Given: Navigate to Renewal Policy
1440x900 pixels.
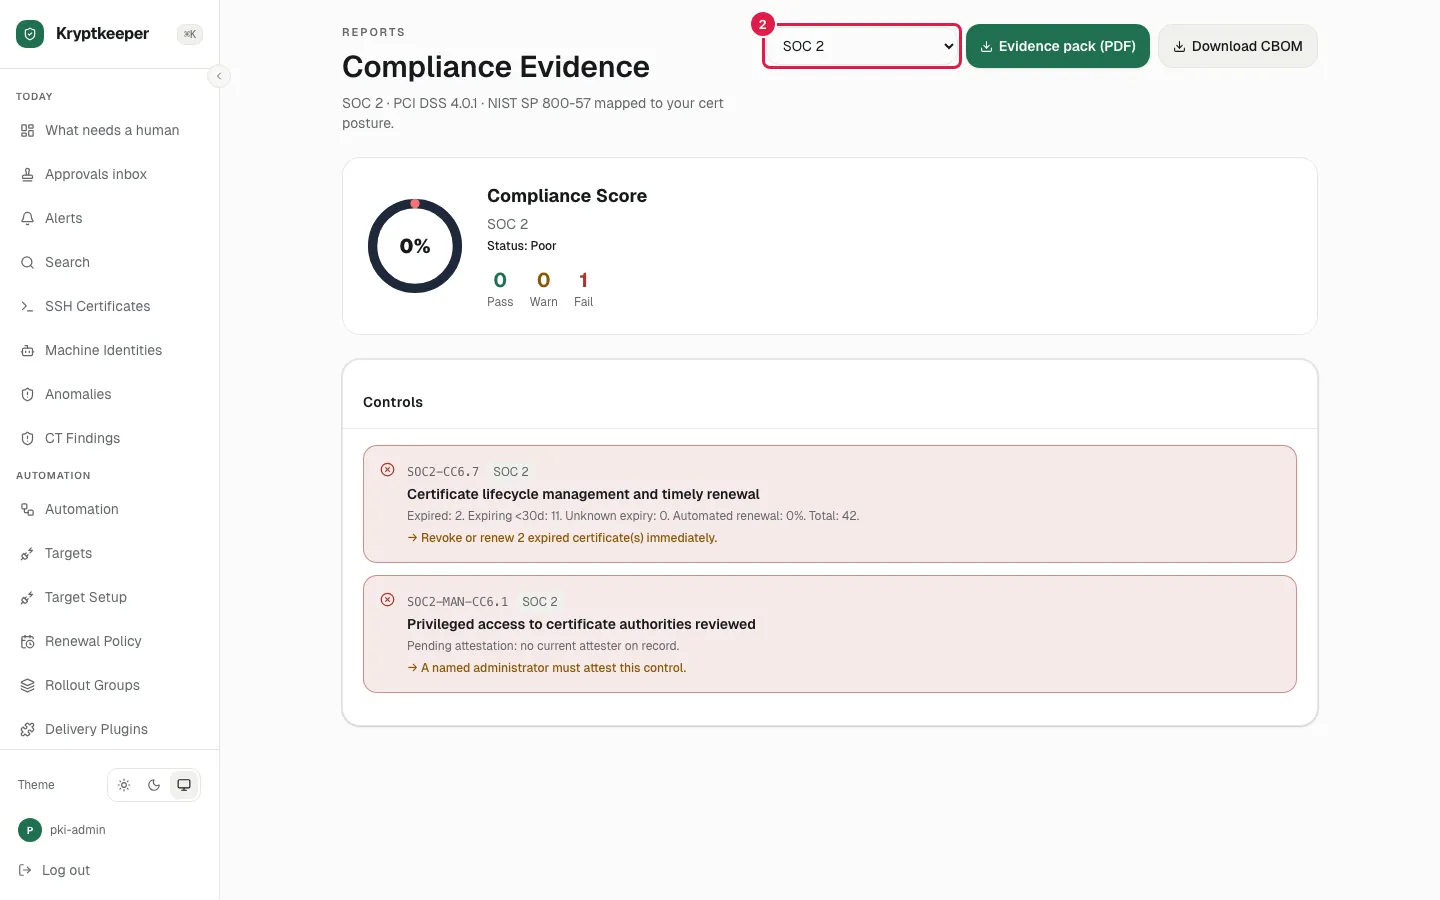Looking at the screenshot, I should (x=93, y=641).
